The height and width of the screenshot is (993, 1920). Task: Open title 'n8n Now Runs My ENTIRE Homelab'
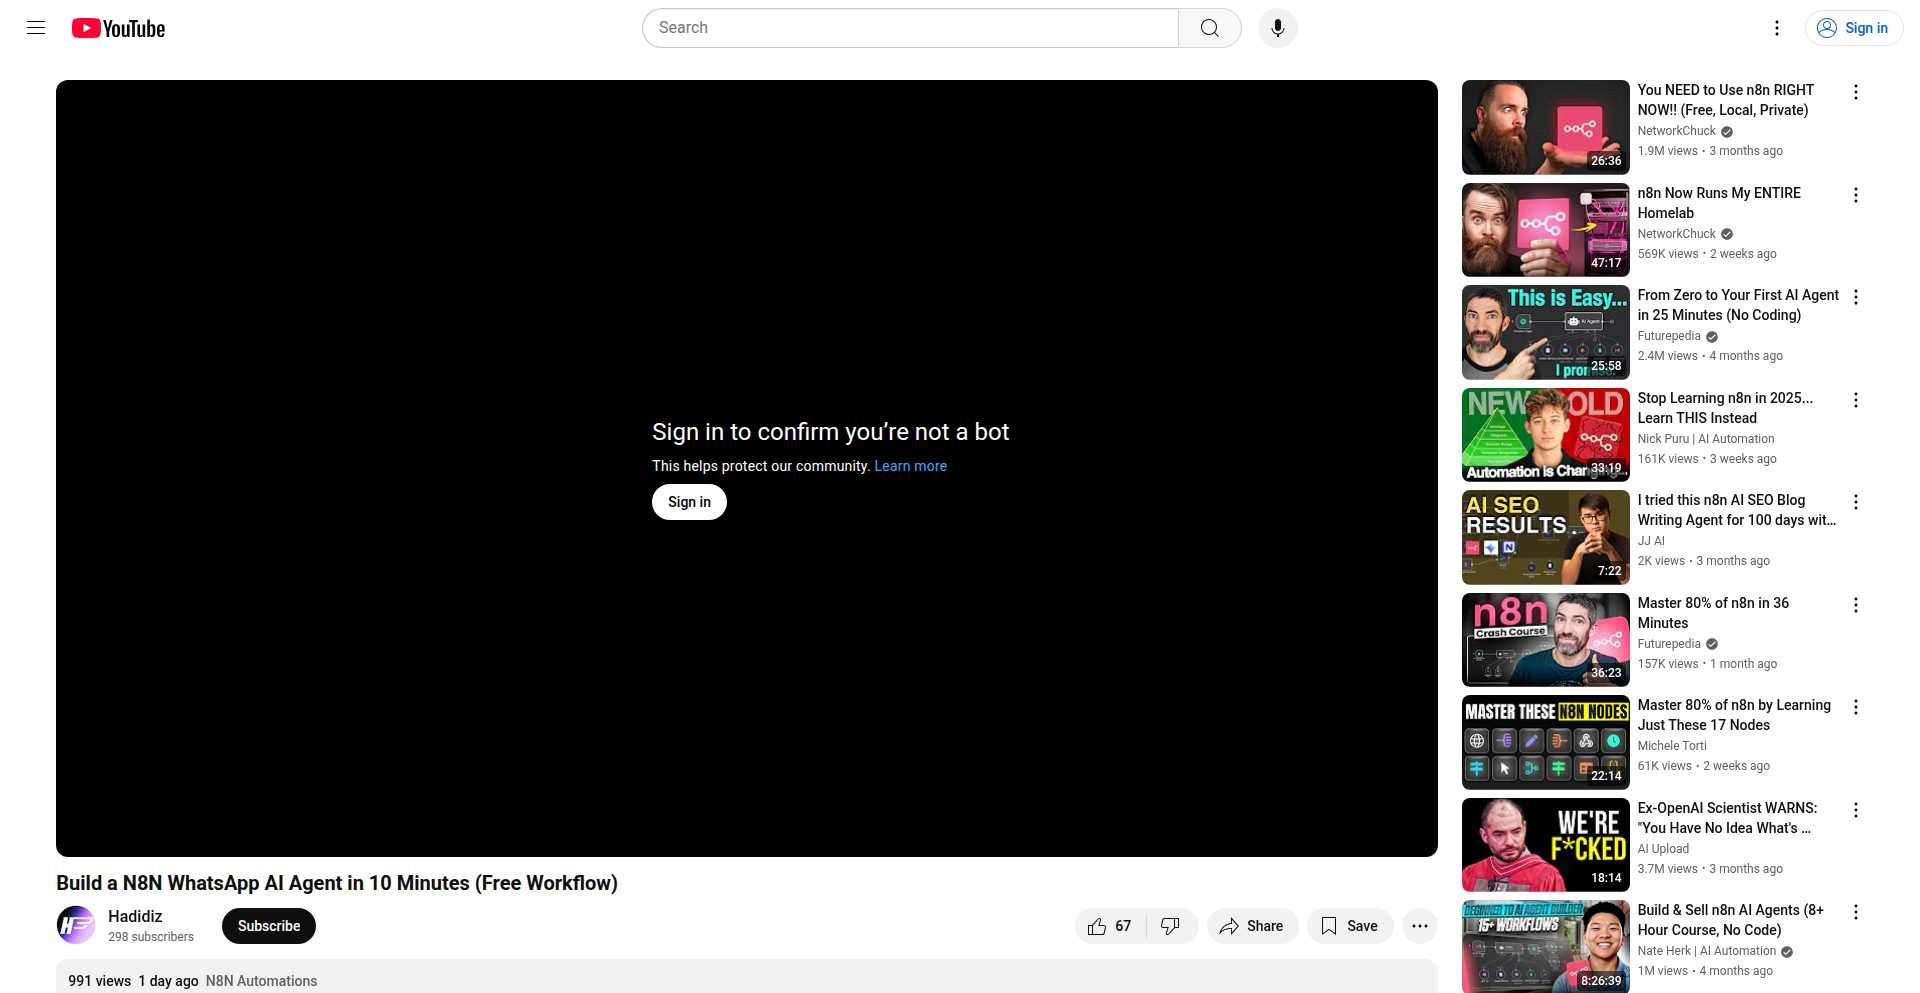coord(1719,203)
